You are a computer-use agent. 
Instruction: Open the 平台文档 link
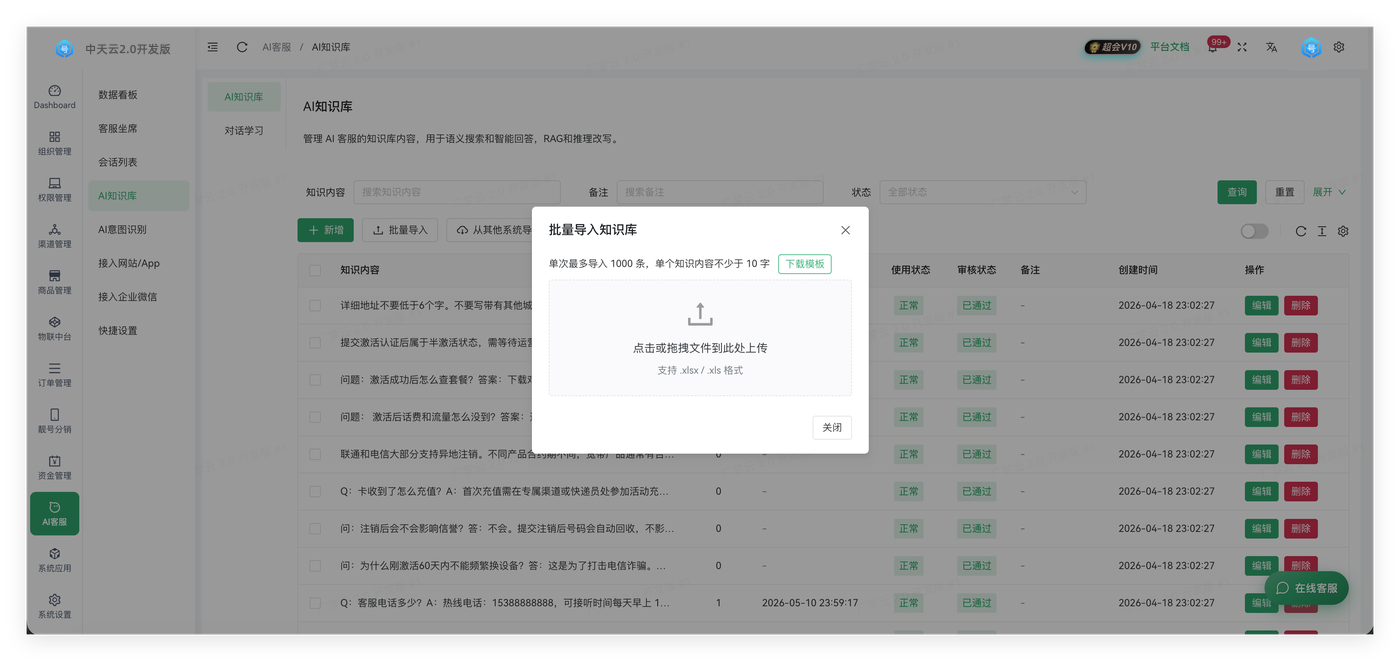click(1170, 47)
